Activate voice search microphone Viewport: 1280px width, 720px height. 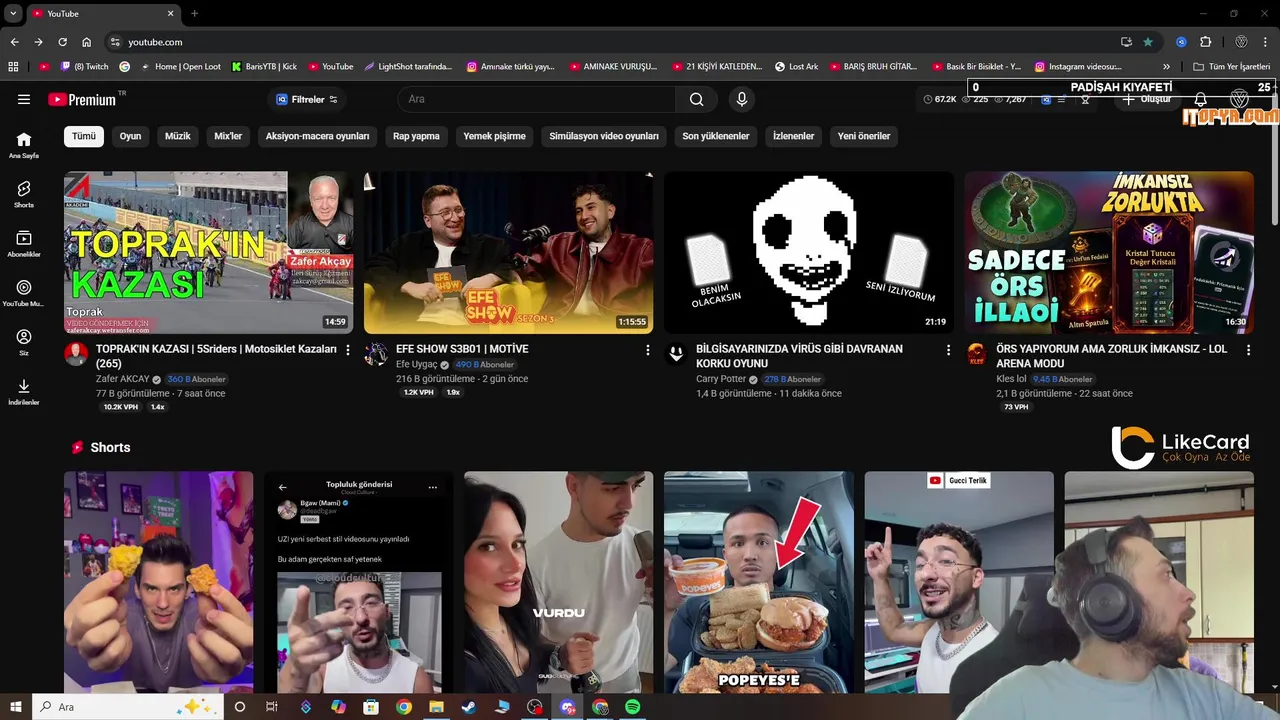click(741, 99)
